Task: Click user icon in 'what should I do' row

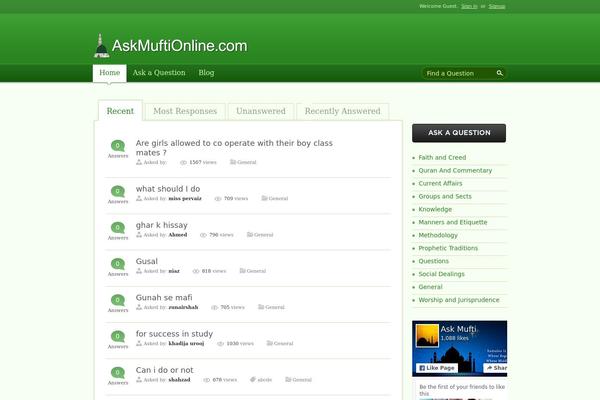Action: (139, 198)
